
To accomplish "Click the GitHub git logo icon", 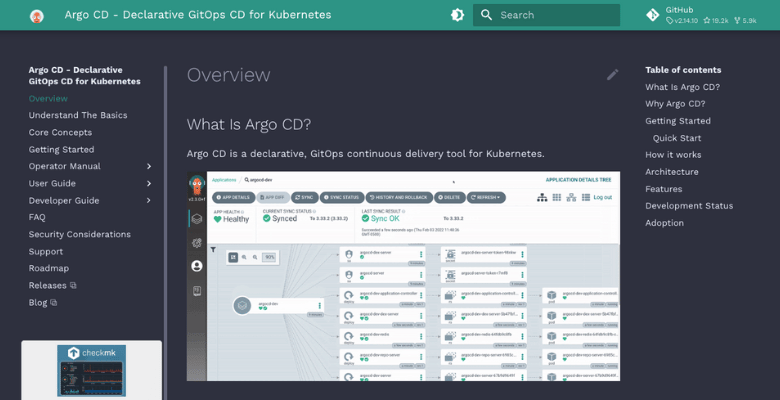I will pos(653,15).
